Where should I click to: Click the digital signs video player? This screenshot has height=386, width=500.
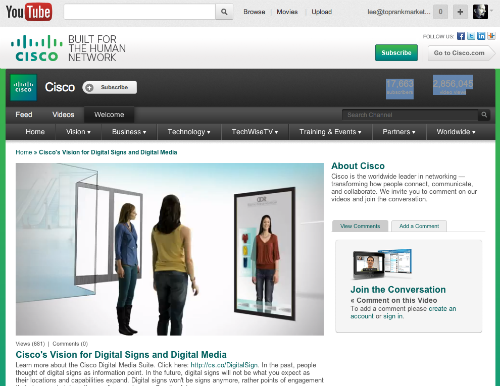pyautogui.click(x=170, y=249)
